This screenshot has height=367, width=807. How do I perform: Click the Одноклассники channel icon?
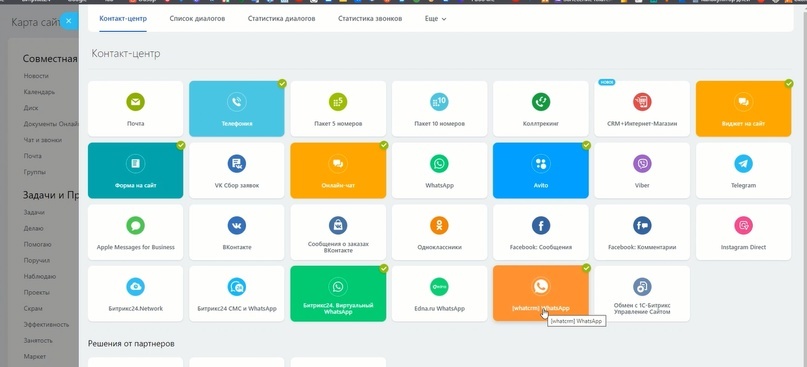tap(439, 225)
